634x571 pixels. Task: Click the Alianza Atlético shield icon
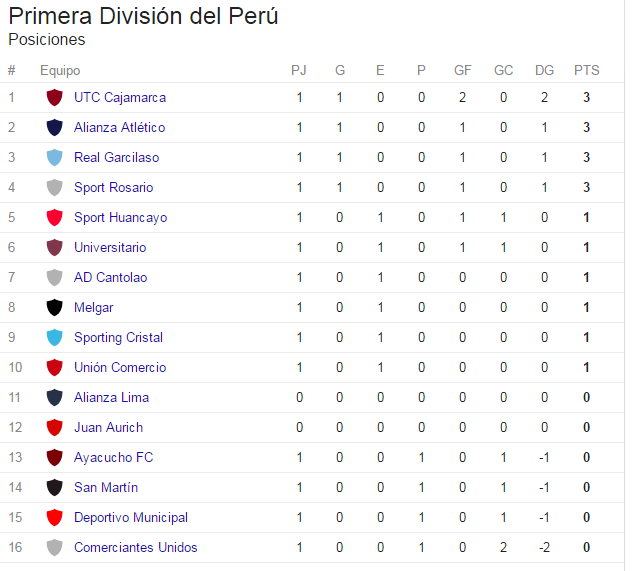55,128
